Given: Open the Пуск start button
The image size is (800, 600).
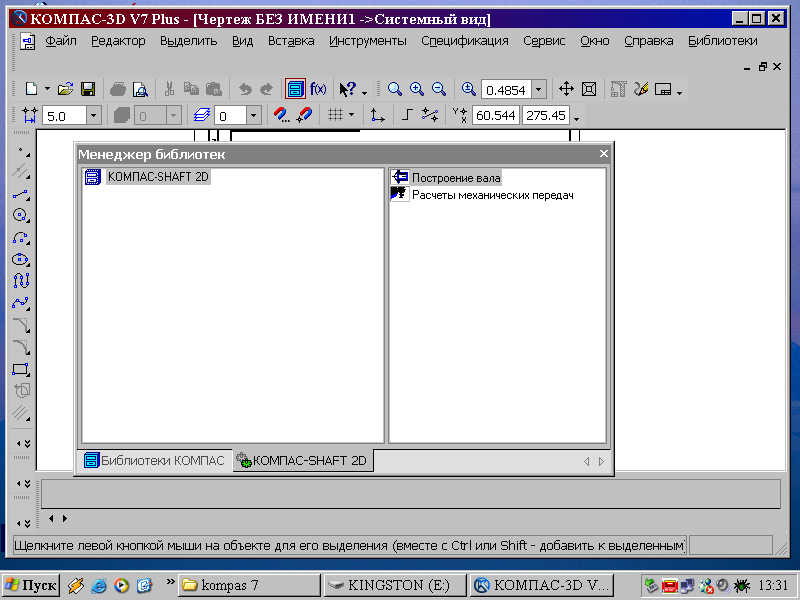Looking at the screenshot, I should coord(31,585).
